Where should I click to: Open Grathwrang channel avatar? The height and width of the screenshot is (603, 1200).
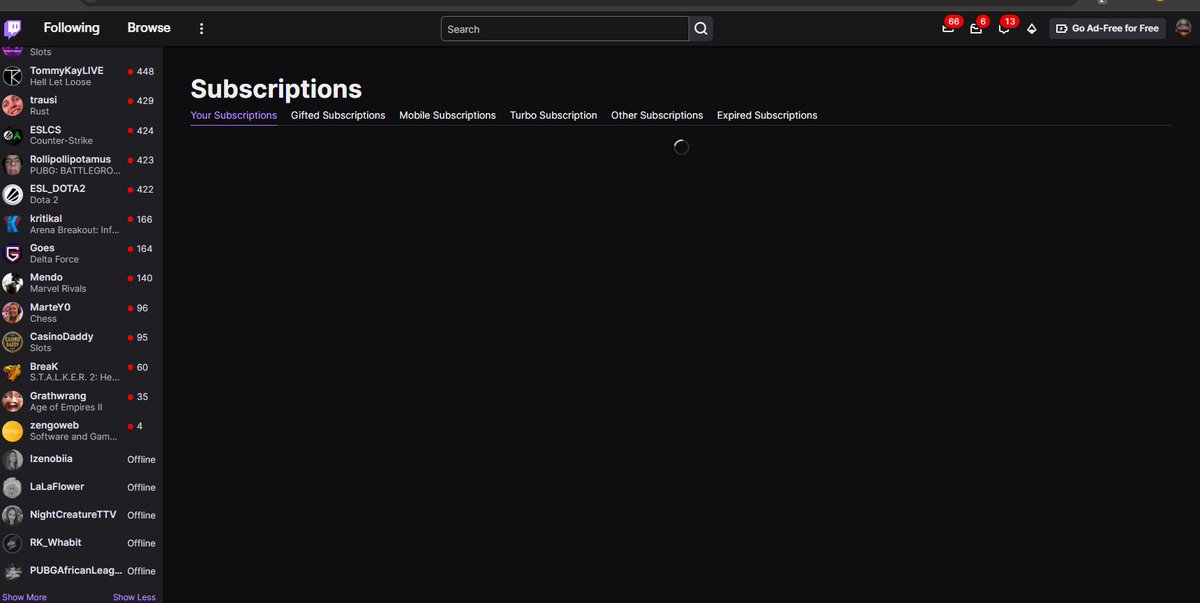(12, 401)
